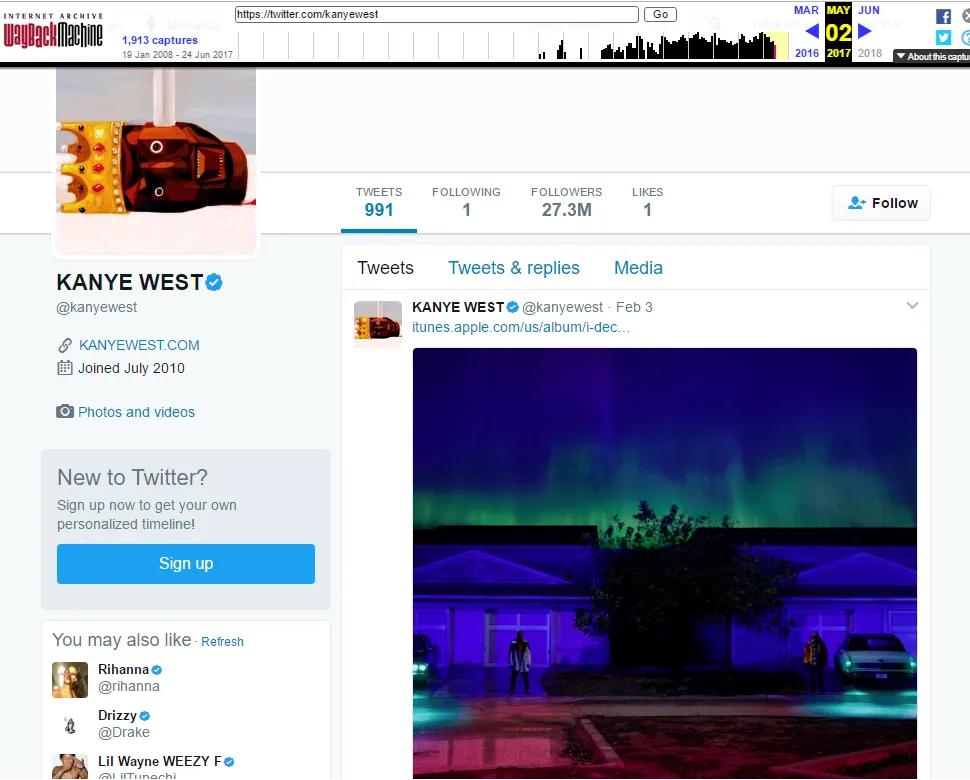Image resolution: width=970 pixels, height=780 pixels.
Task: Click the @kanyewest profile handle
Action: 97,307
